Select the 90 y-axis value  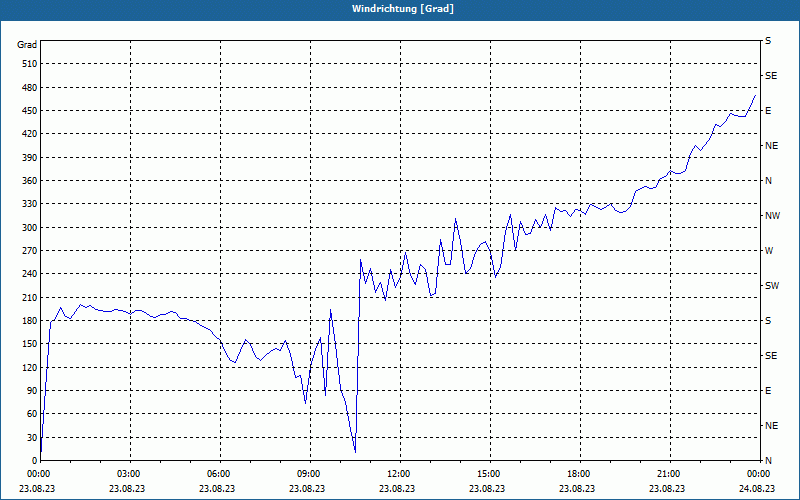(32, 391)
